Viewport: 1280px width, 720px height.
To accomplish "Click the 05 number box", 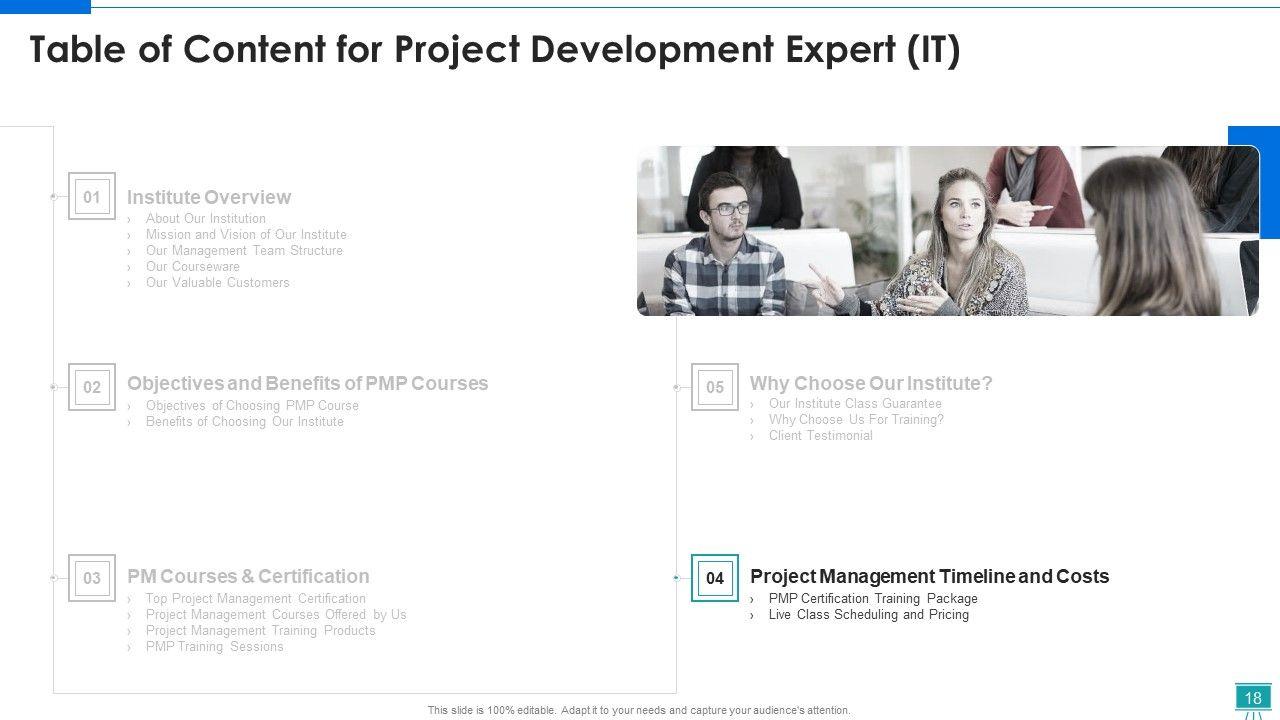I will coord(715,387).
